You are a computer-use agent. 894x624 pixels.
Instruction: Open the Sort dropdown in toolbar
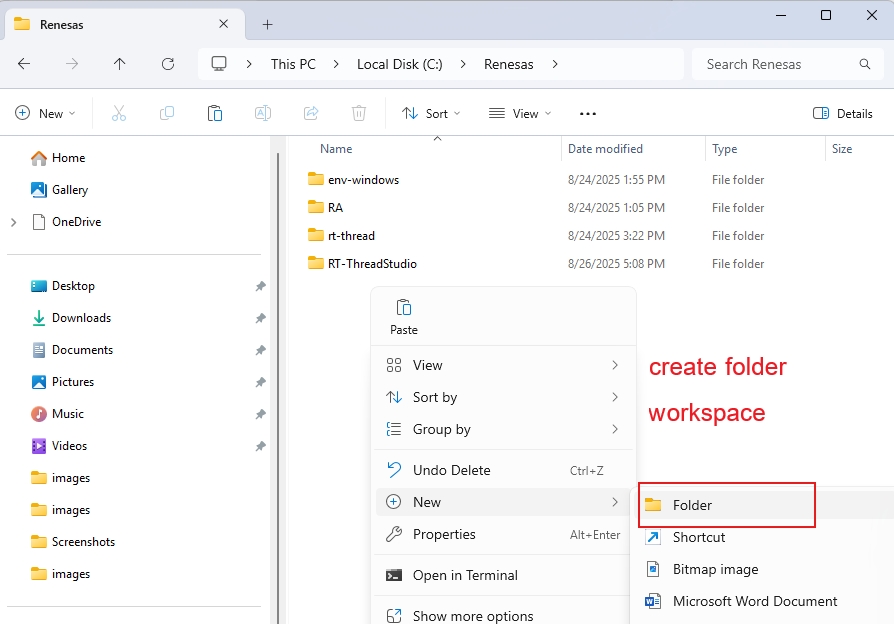(431, 113)
